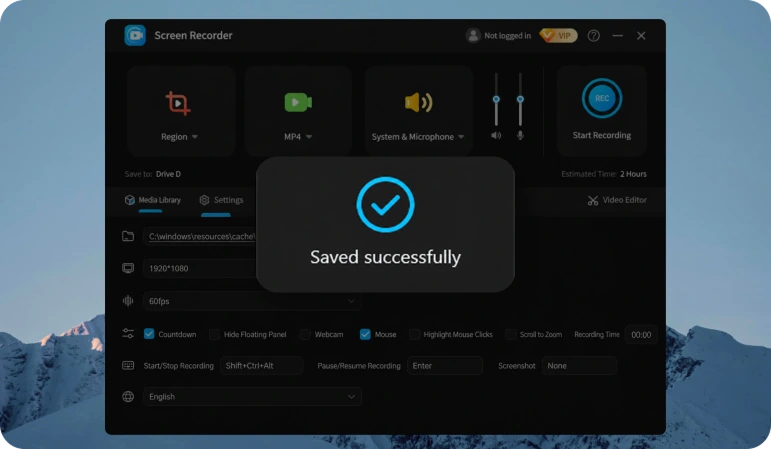This screenshot has width=771, height=449.
Task: Mute the microphone icon under the slider
Action: (x=520, y=135)
